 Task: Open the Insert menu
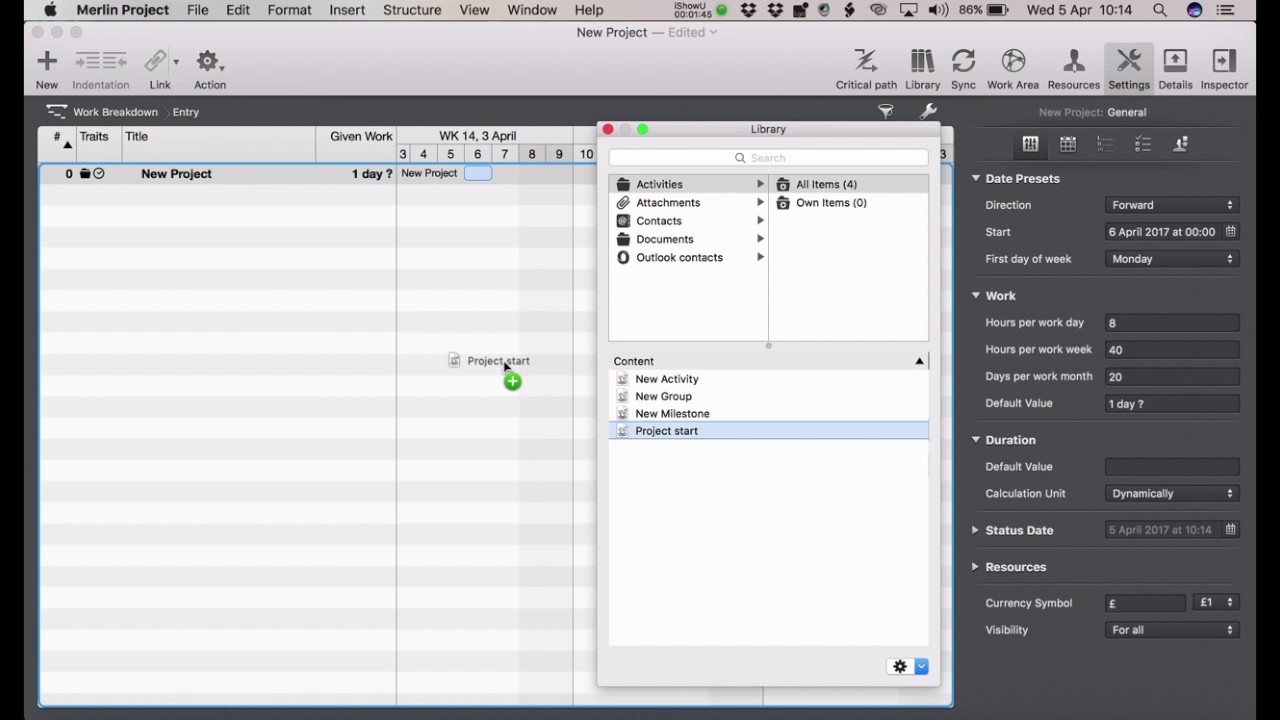tap(347, 10)
